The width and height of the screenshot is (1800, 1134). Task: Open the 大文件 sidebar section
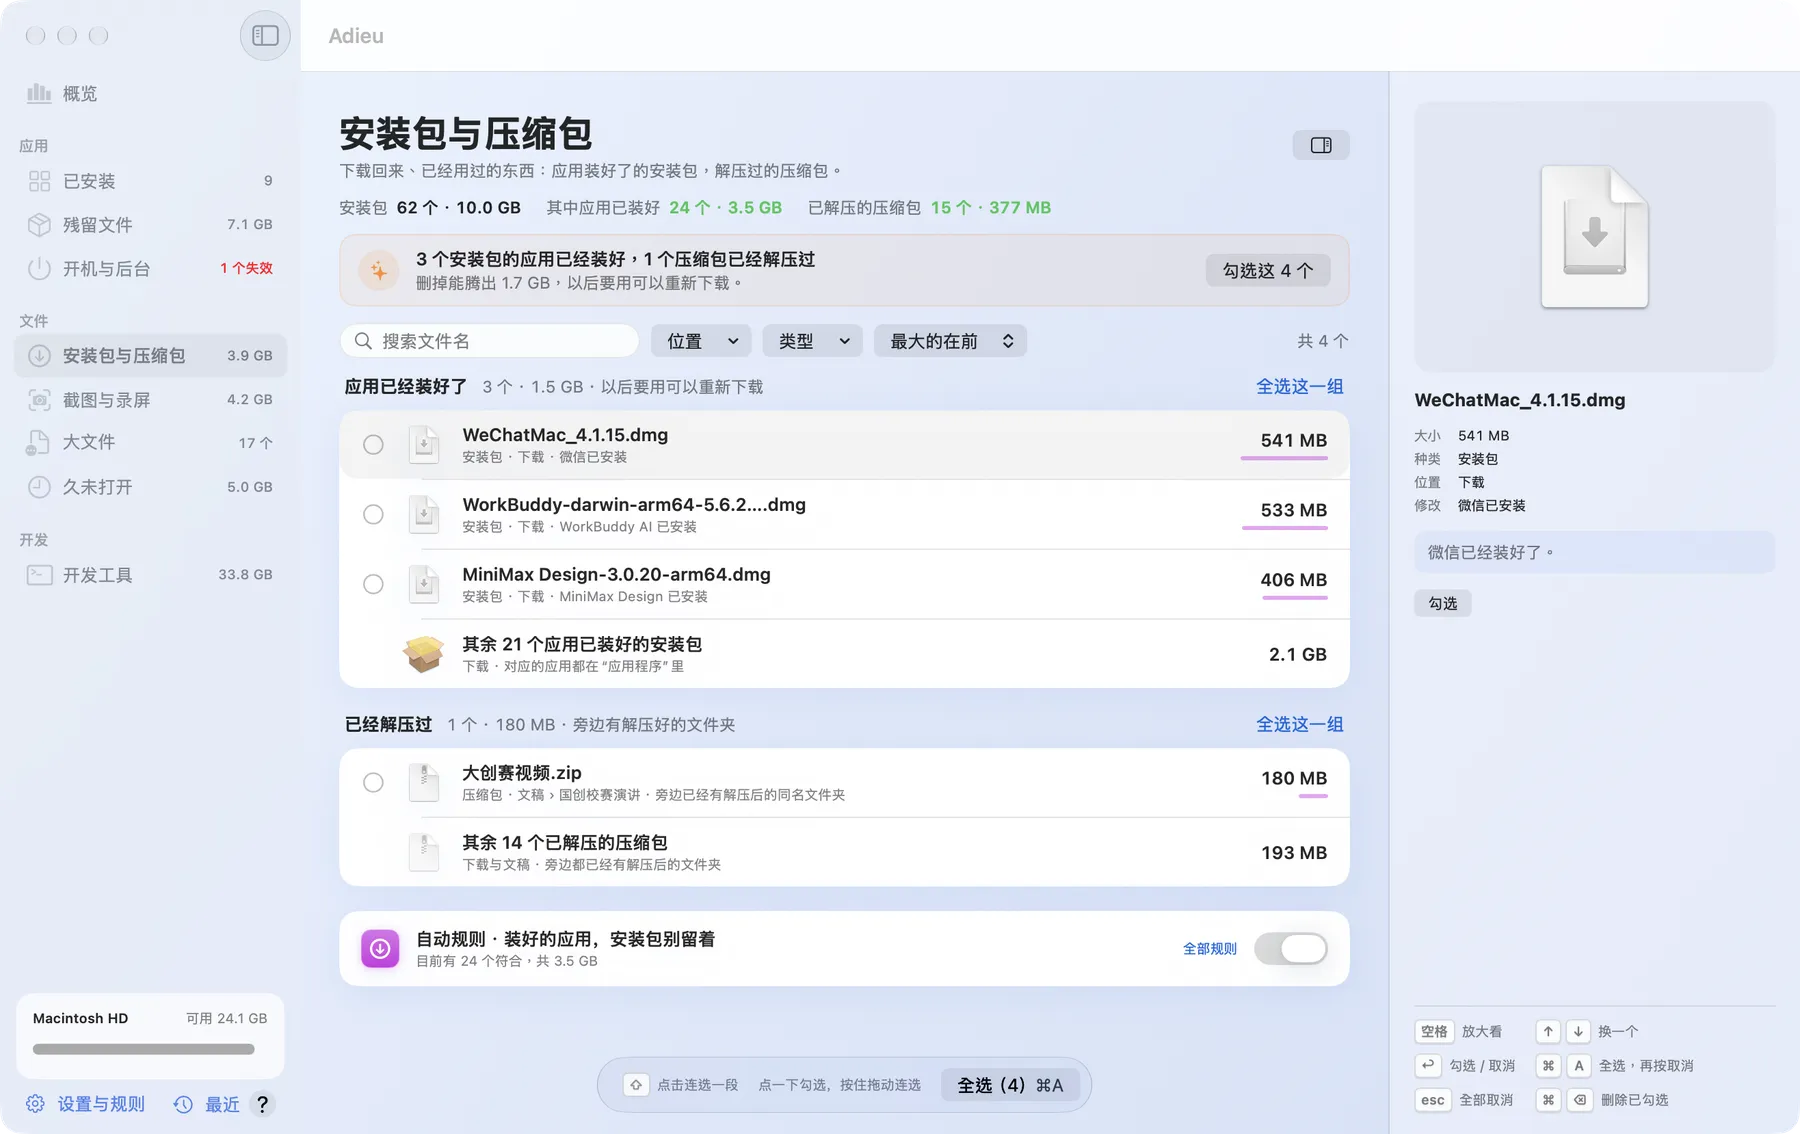pos(150,442)
